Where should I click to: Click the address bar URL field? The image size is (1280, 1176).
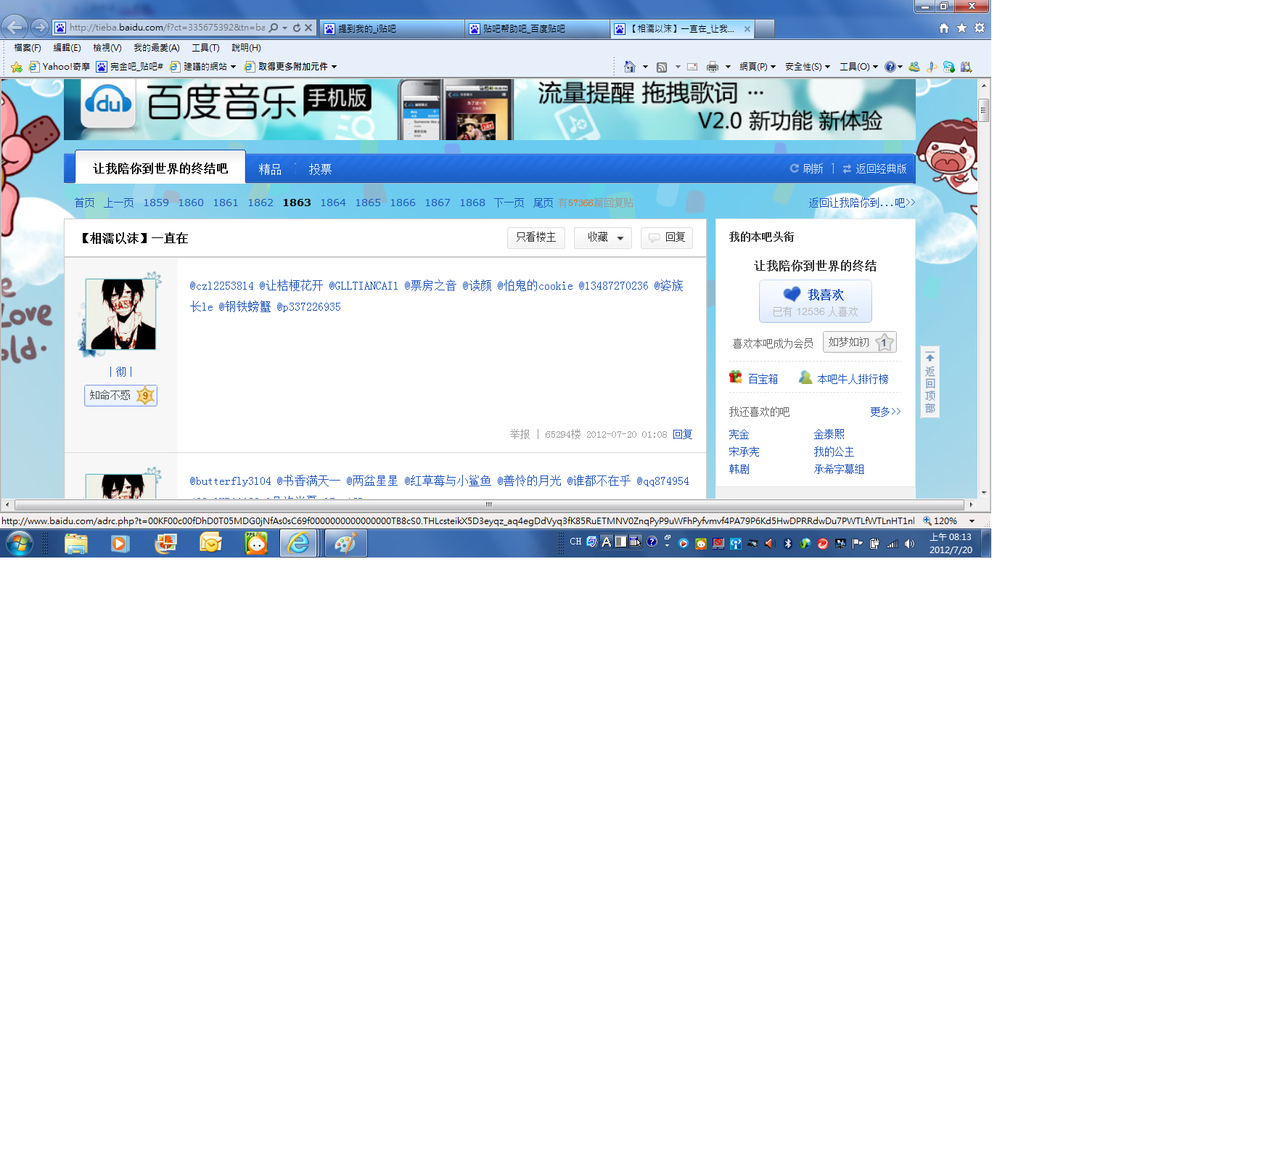(x=166, y=28)
